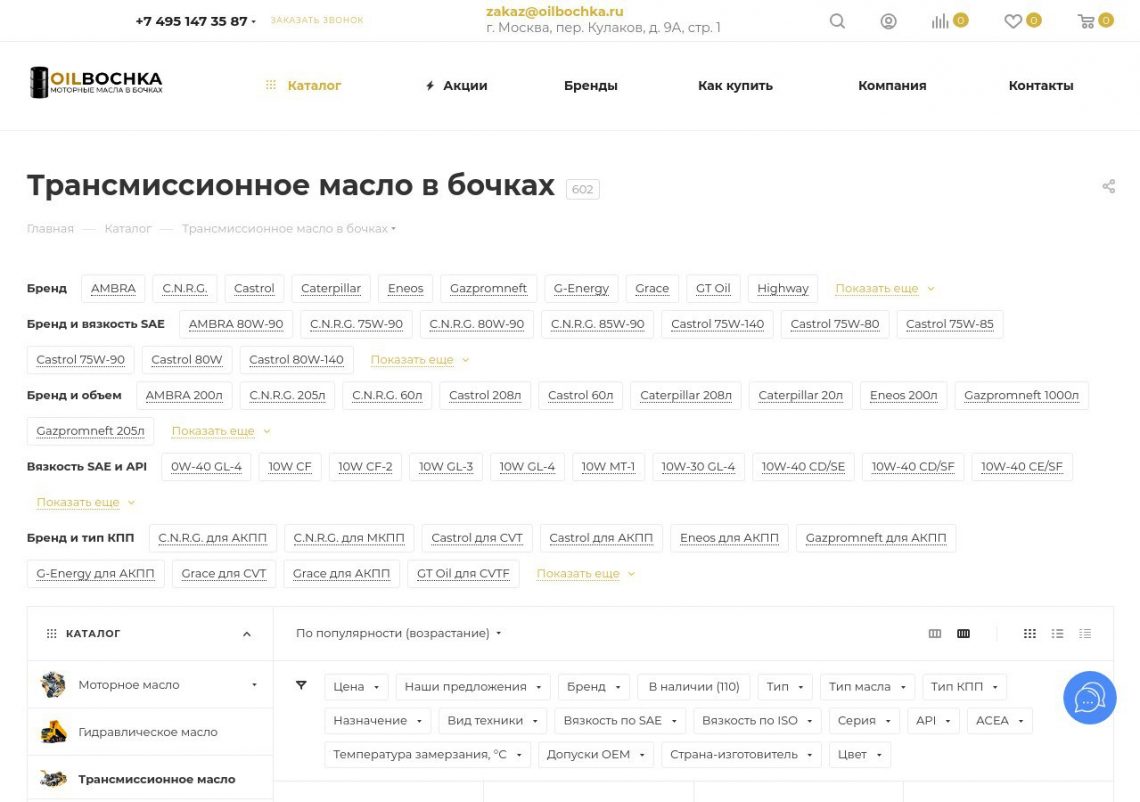Open the site search magnifier
The width and height of the screenshot is (1140, 802).
(837, 20)
